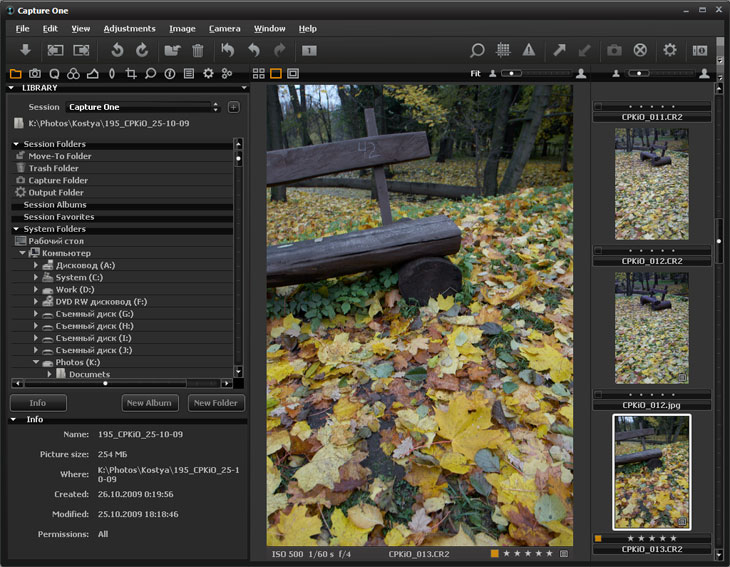
Task: Rotate the image left
Action: pos(117,50)
